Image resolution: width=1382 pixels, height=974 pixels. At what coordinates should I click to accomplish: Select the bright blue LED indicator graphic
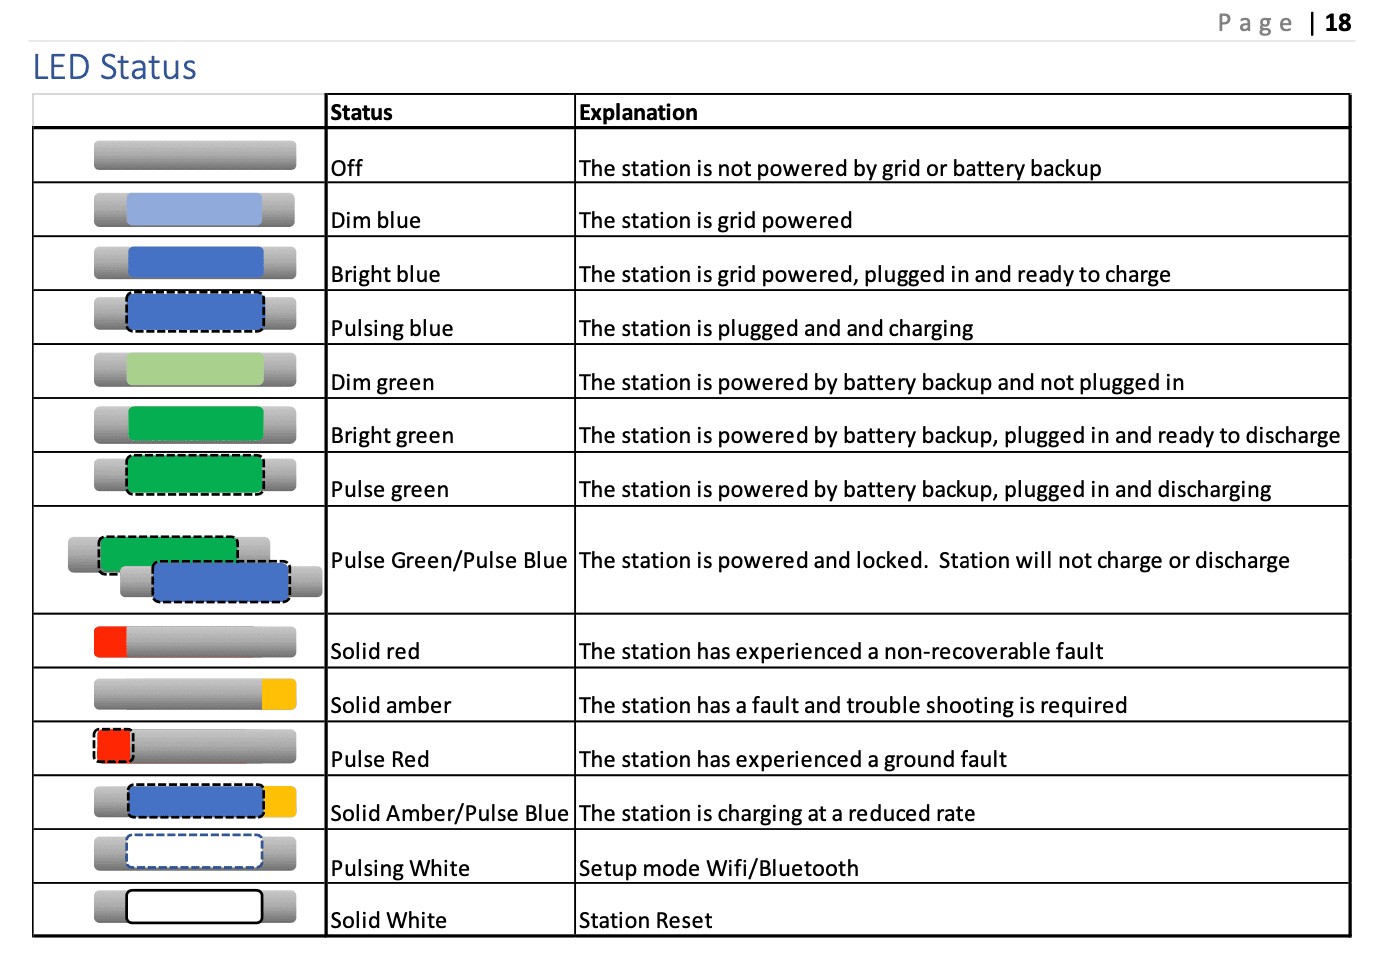(x=195, y=263)
